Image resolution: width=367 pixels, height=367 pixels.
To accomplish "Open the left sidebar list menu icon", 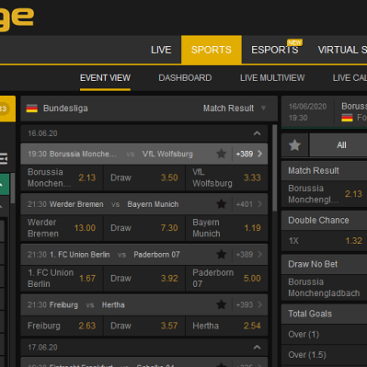I will [x=3, y=159].
